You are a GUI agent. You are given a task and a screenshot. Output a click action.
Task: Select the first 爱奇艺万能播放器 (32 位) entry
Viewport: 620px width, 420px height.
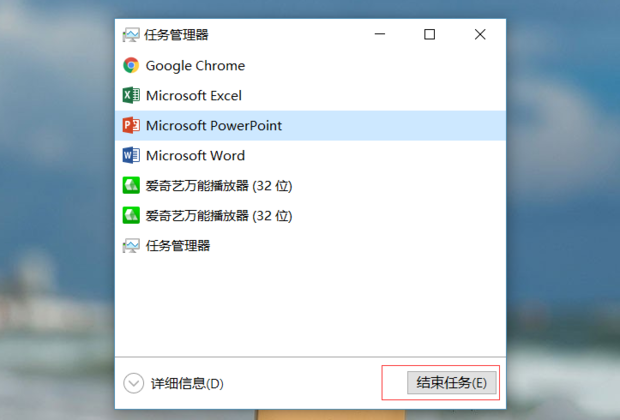(x=310, y=185)
